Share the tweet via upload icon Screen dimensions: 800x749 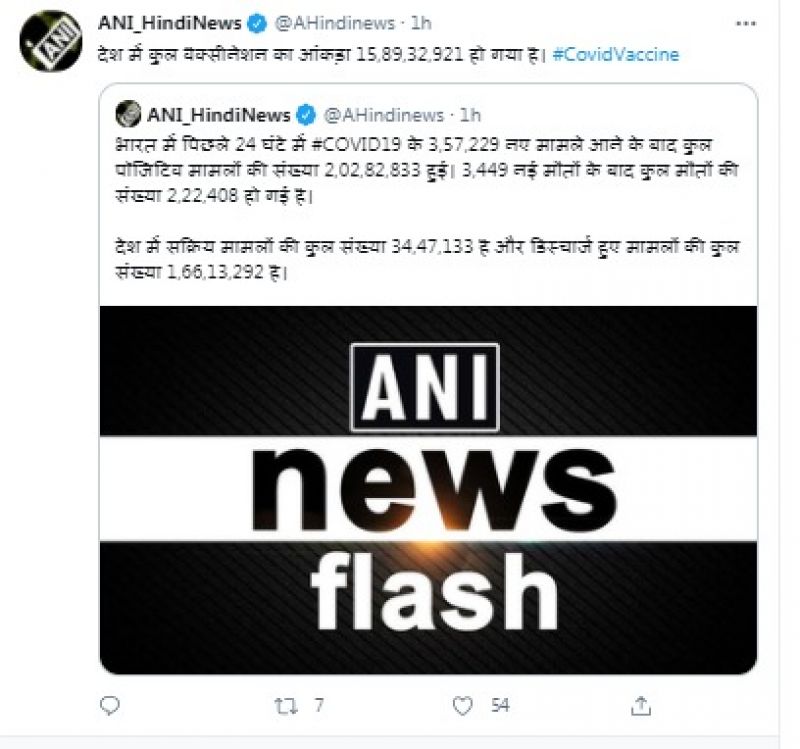[641, 706]
